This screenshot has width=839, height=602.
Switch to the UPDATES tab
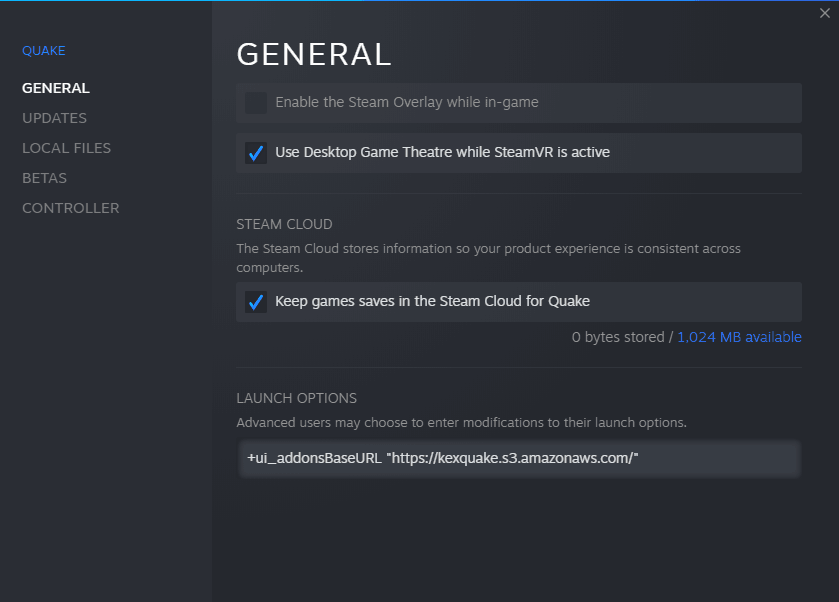(54, 118)
